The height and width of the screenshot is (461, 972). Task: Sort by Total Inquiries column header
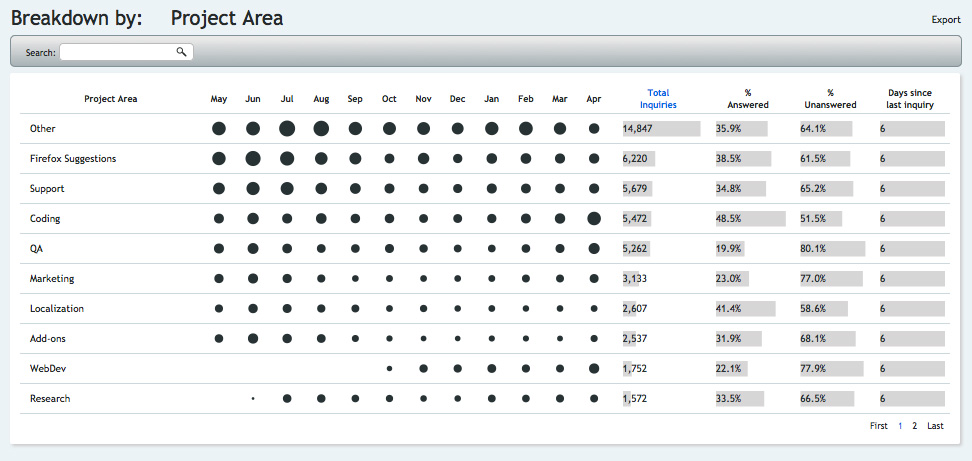(658, 98)
